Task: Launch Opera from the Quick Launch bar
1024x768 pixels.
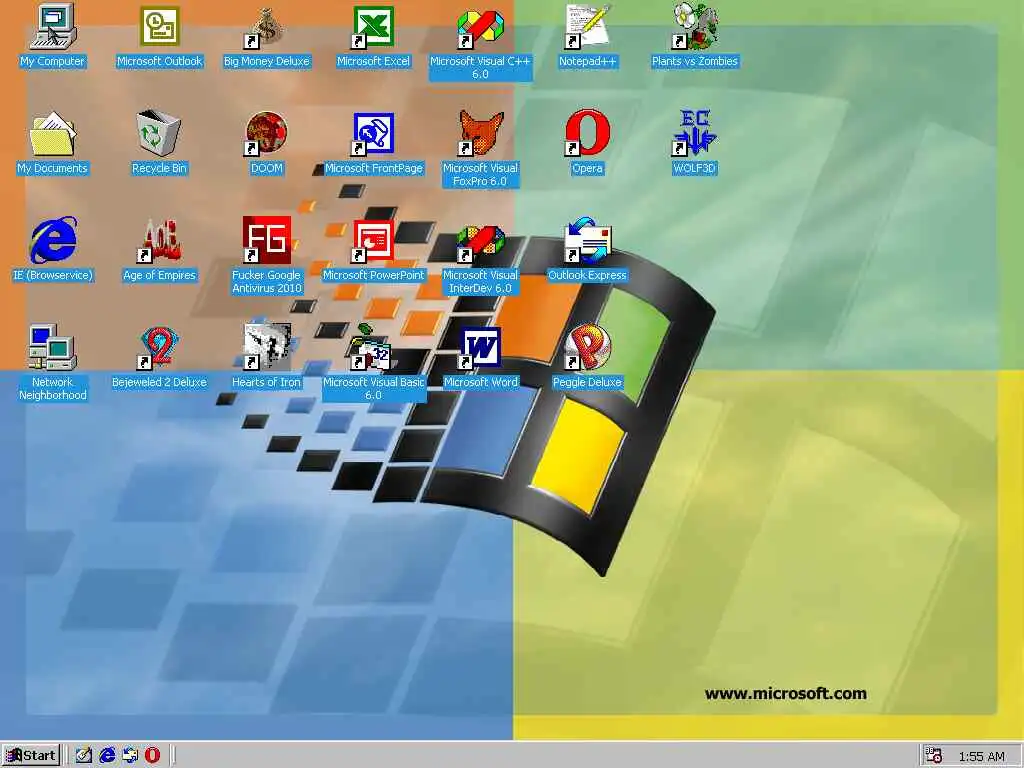Action: [x=152, y=756]
